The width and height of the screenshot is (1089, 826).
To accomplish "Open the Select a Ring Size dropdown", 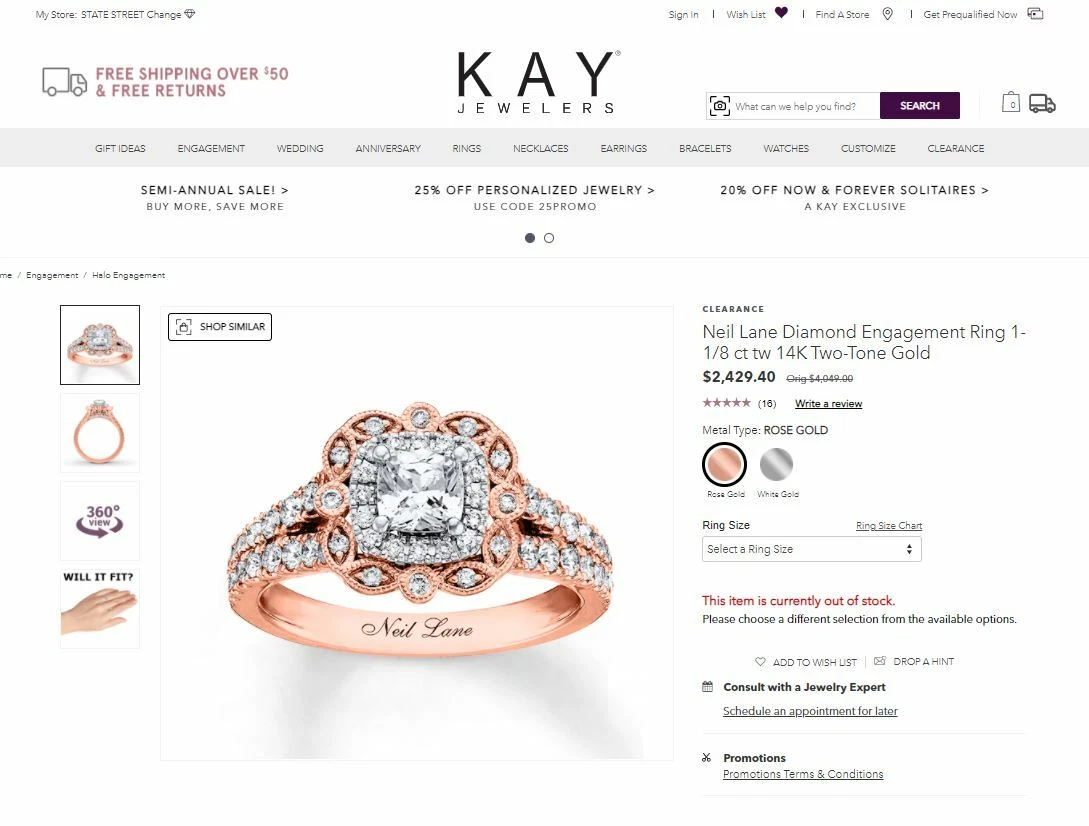I will click(x=812, y=549).
